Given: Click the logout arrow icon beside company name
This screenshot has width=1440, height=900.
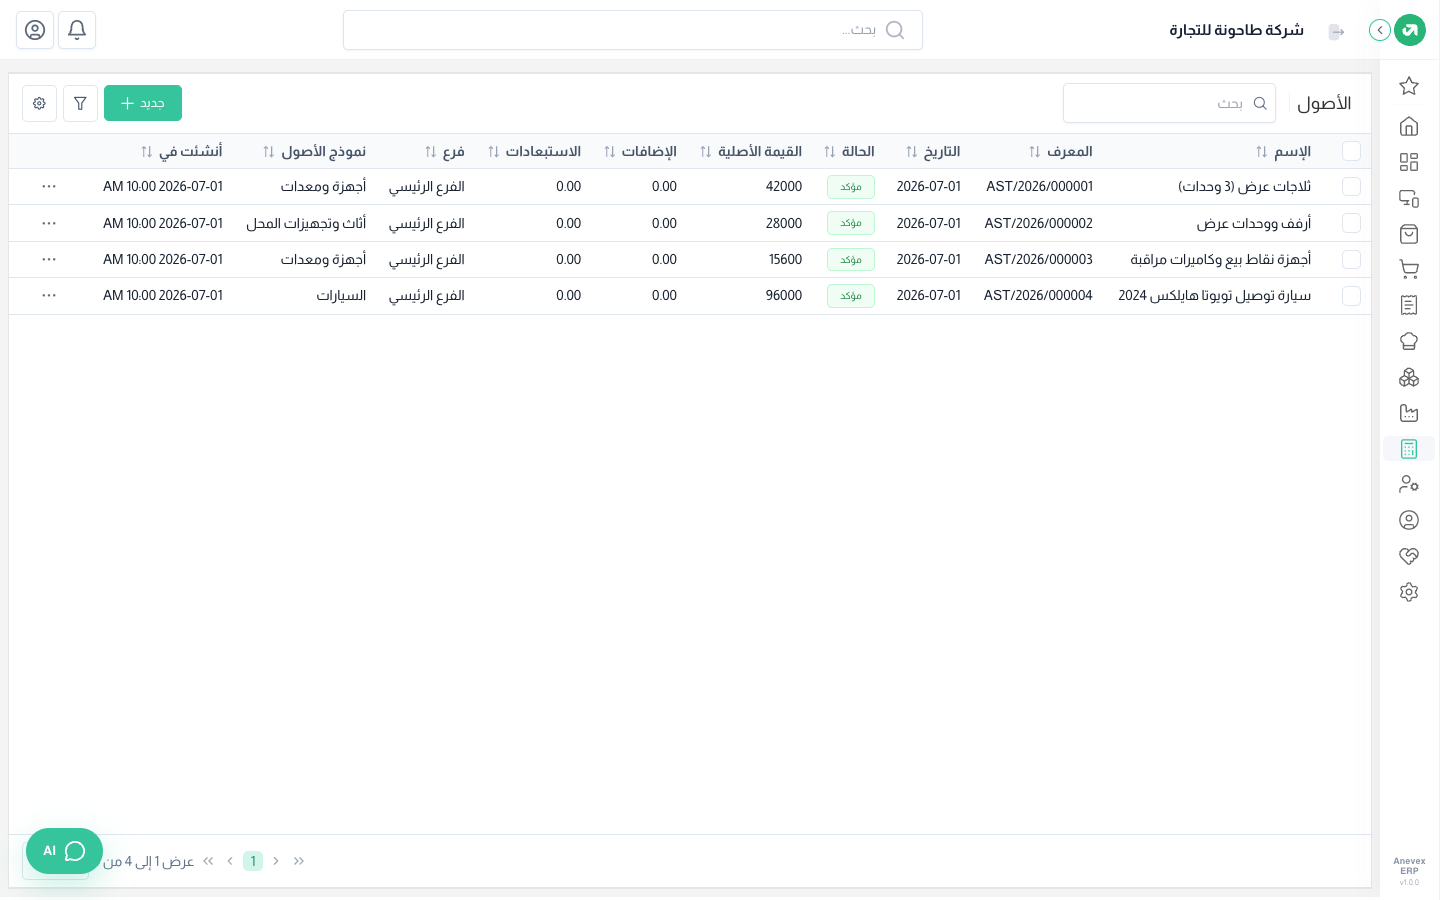Looking at the screenshot, I should tap(1336, 32).
